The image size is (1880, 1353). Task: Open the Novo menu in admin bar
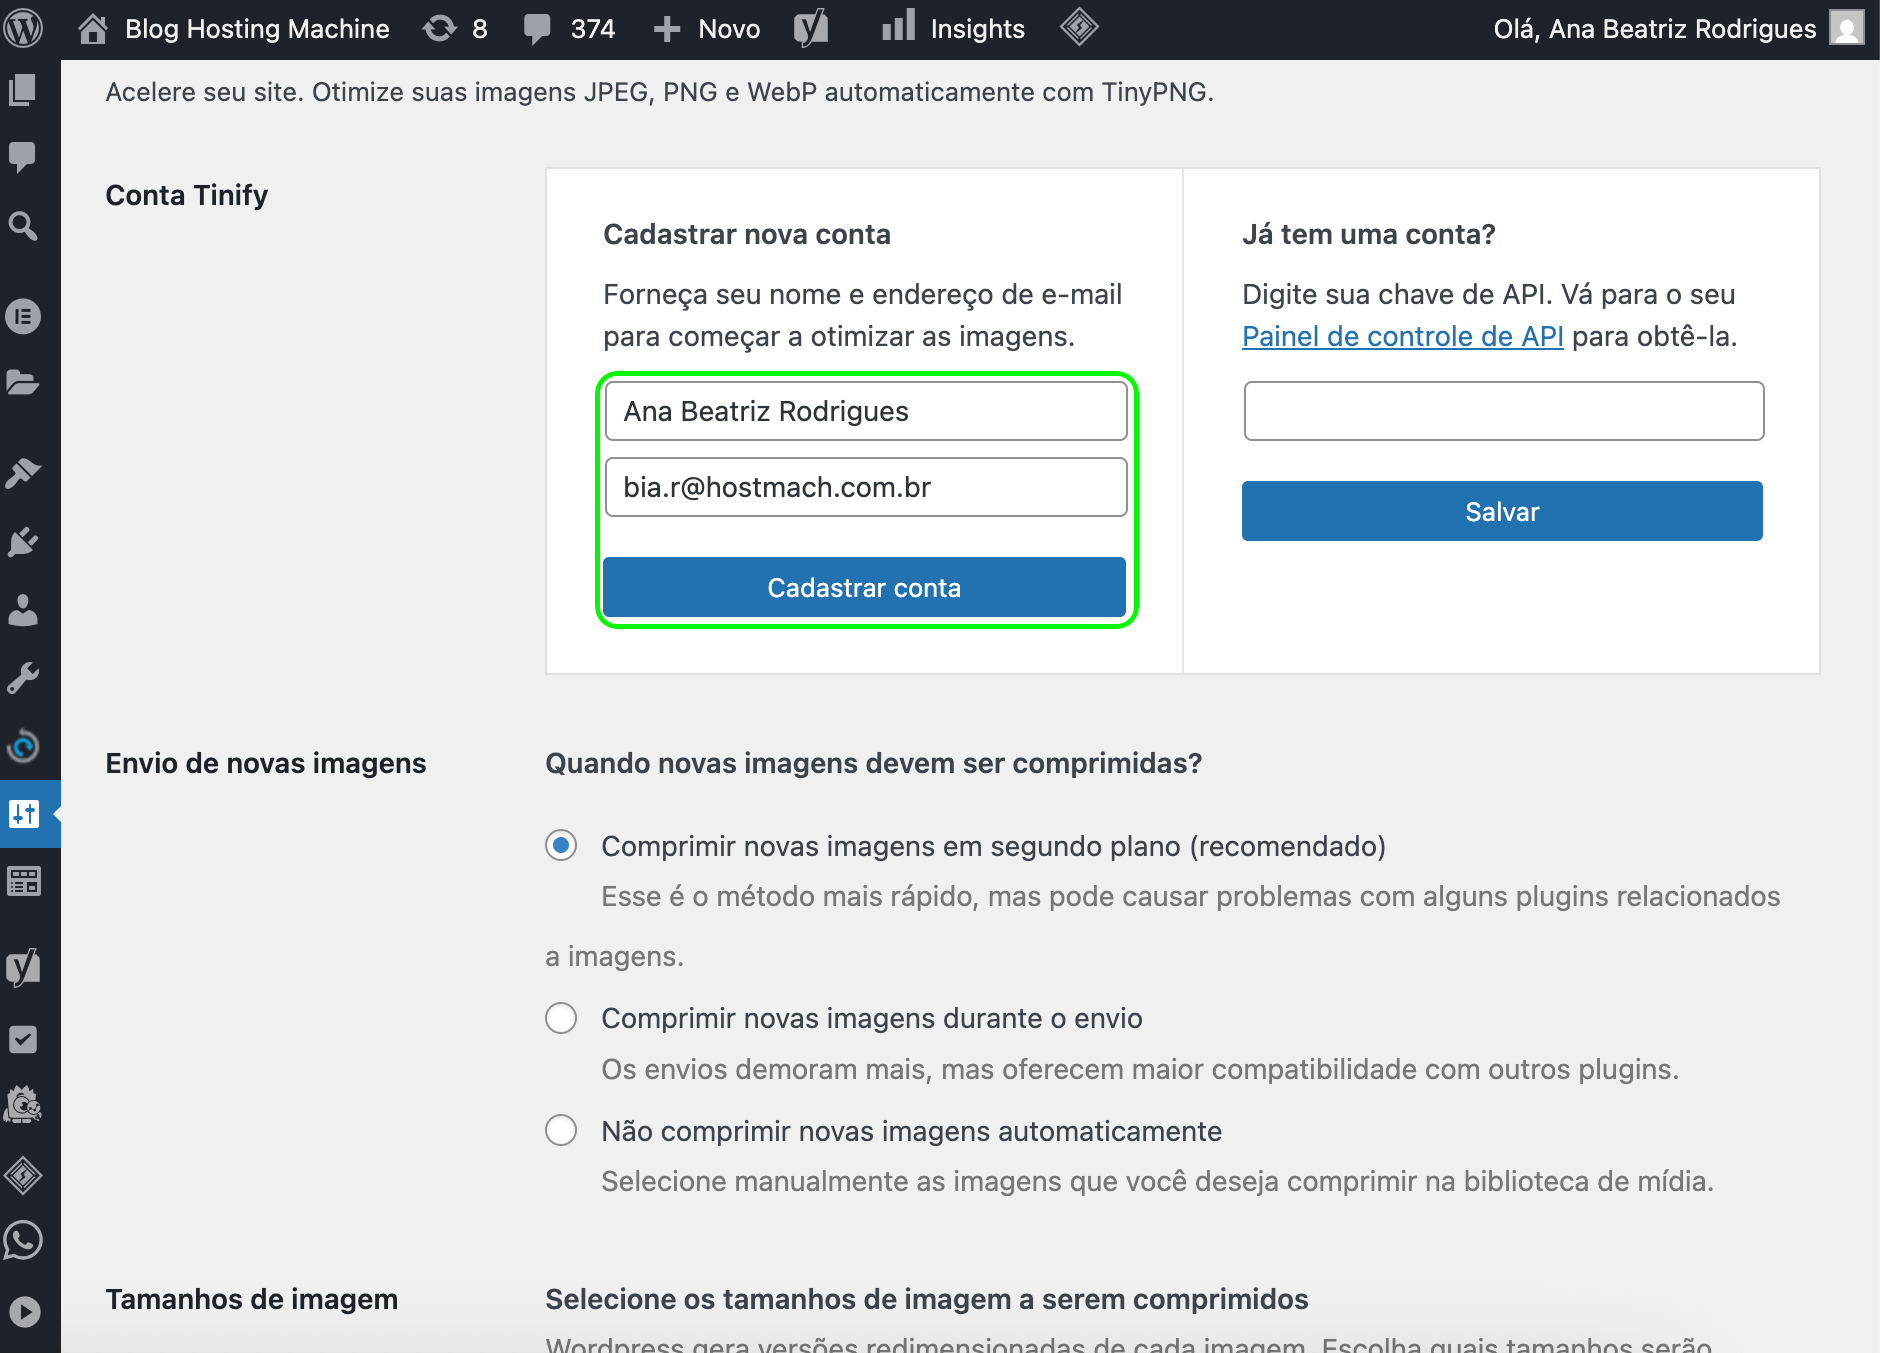[707, 29]
